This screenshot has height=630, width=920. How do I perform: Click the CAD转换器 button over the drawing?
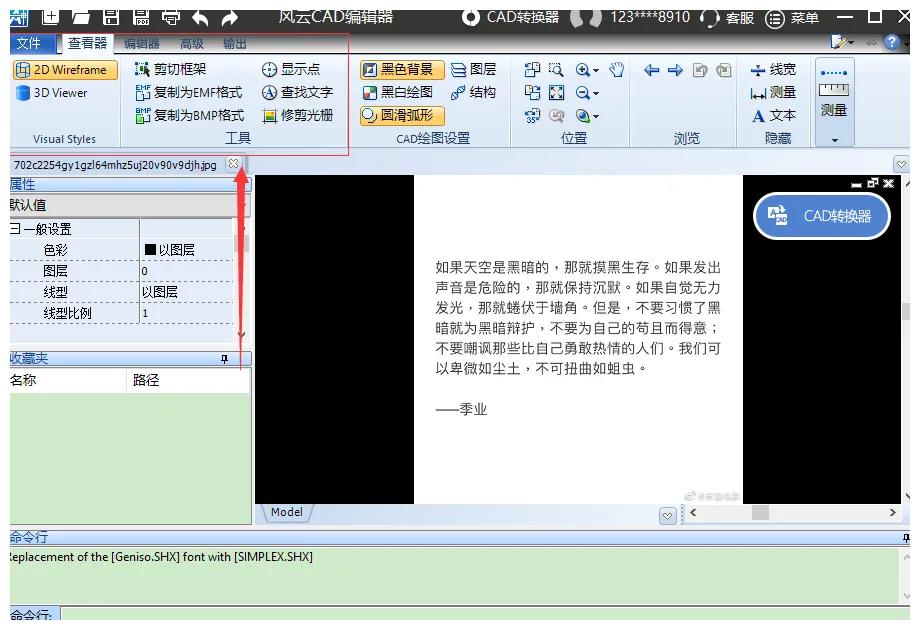point(821,216)
